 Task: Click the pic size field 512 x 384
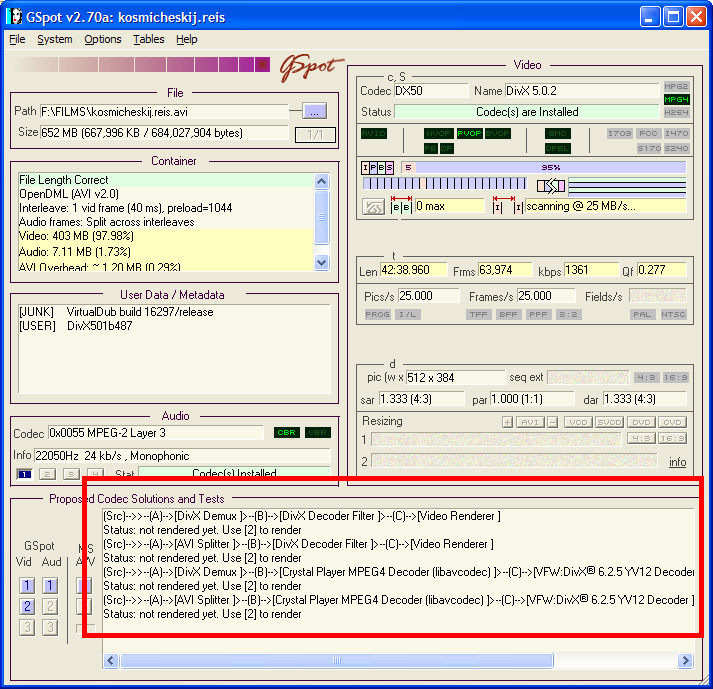(455, 377)
